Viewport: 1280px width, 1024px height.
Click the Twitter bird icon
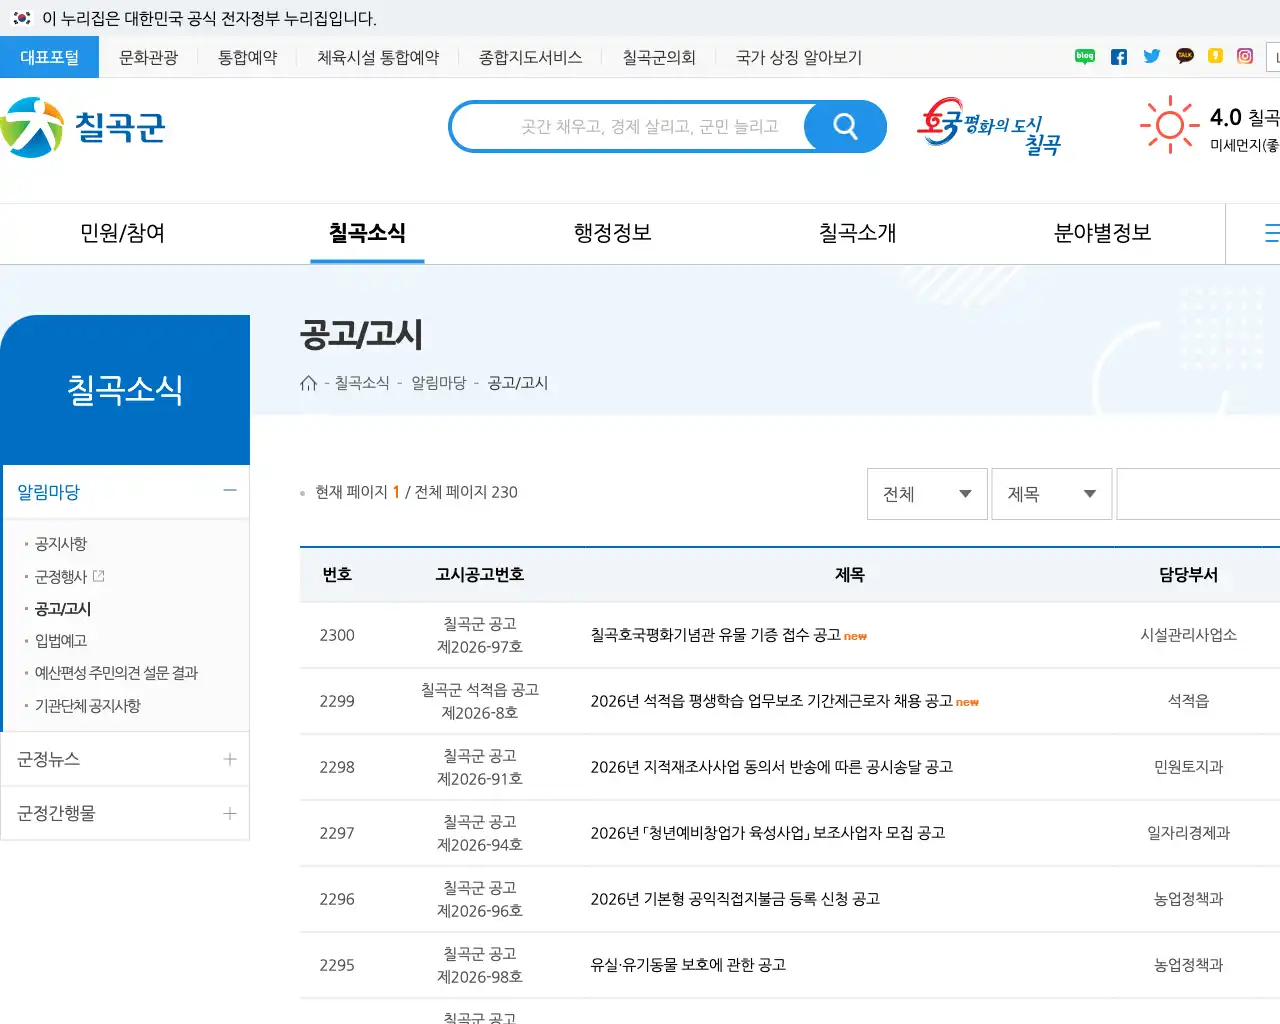coord(1151,57)
